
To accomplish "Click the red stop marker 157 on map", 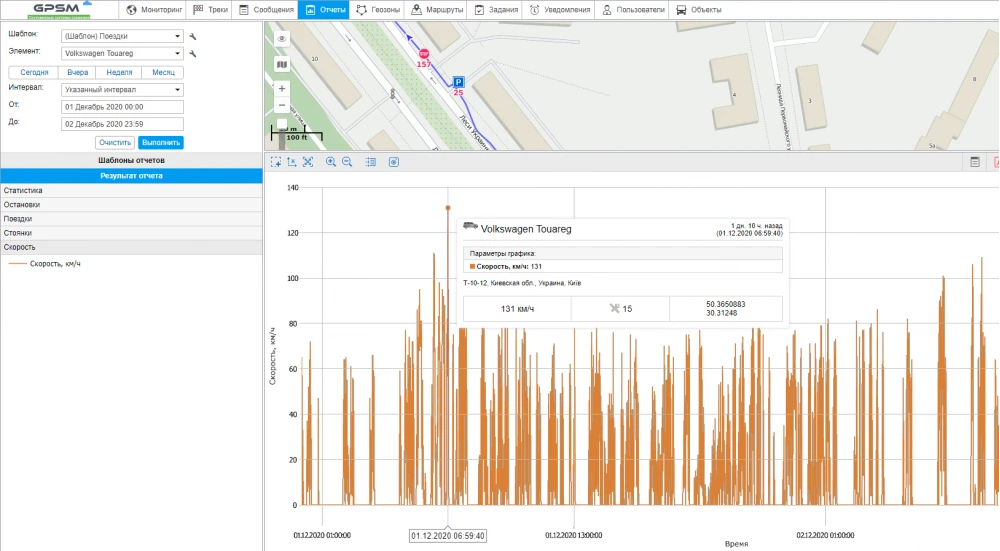I will pyautogui.click(x=423, y=53).
